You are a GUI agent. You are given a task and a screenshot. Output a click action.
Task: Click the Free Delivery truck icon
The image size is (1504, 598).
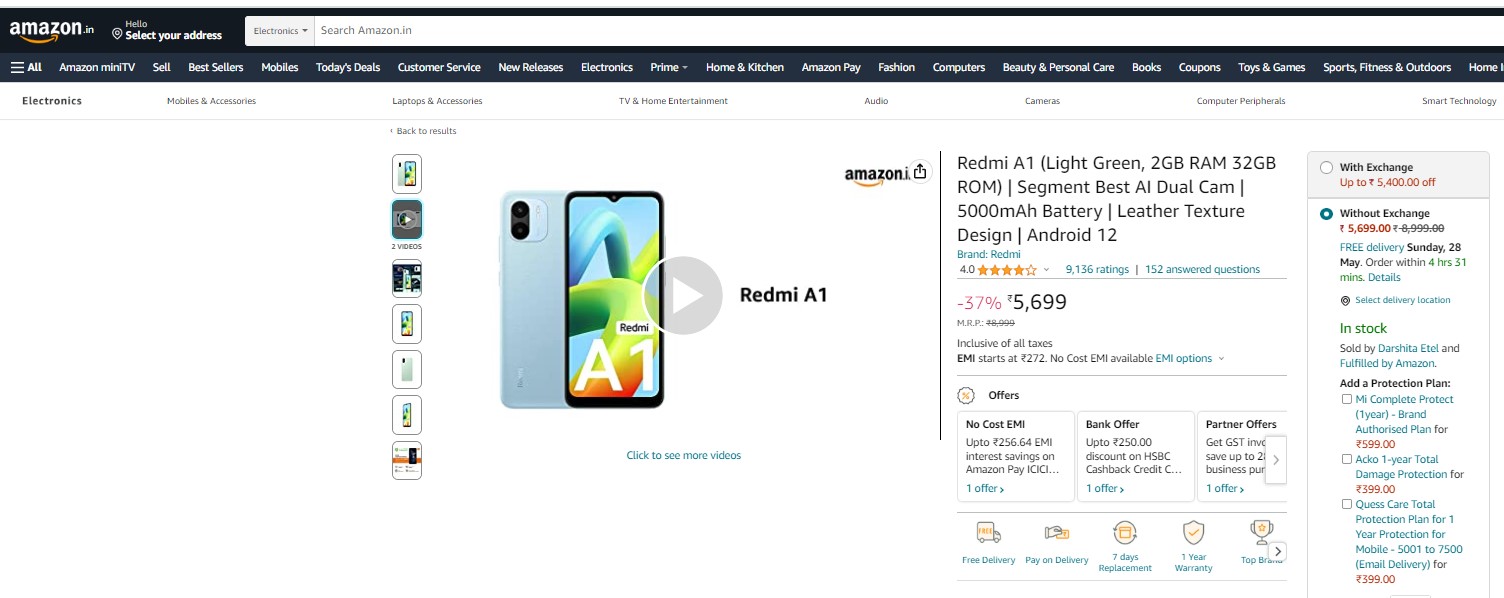[988, 533]
